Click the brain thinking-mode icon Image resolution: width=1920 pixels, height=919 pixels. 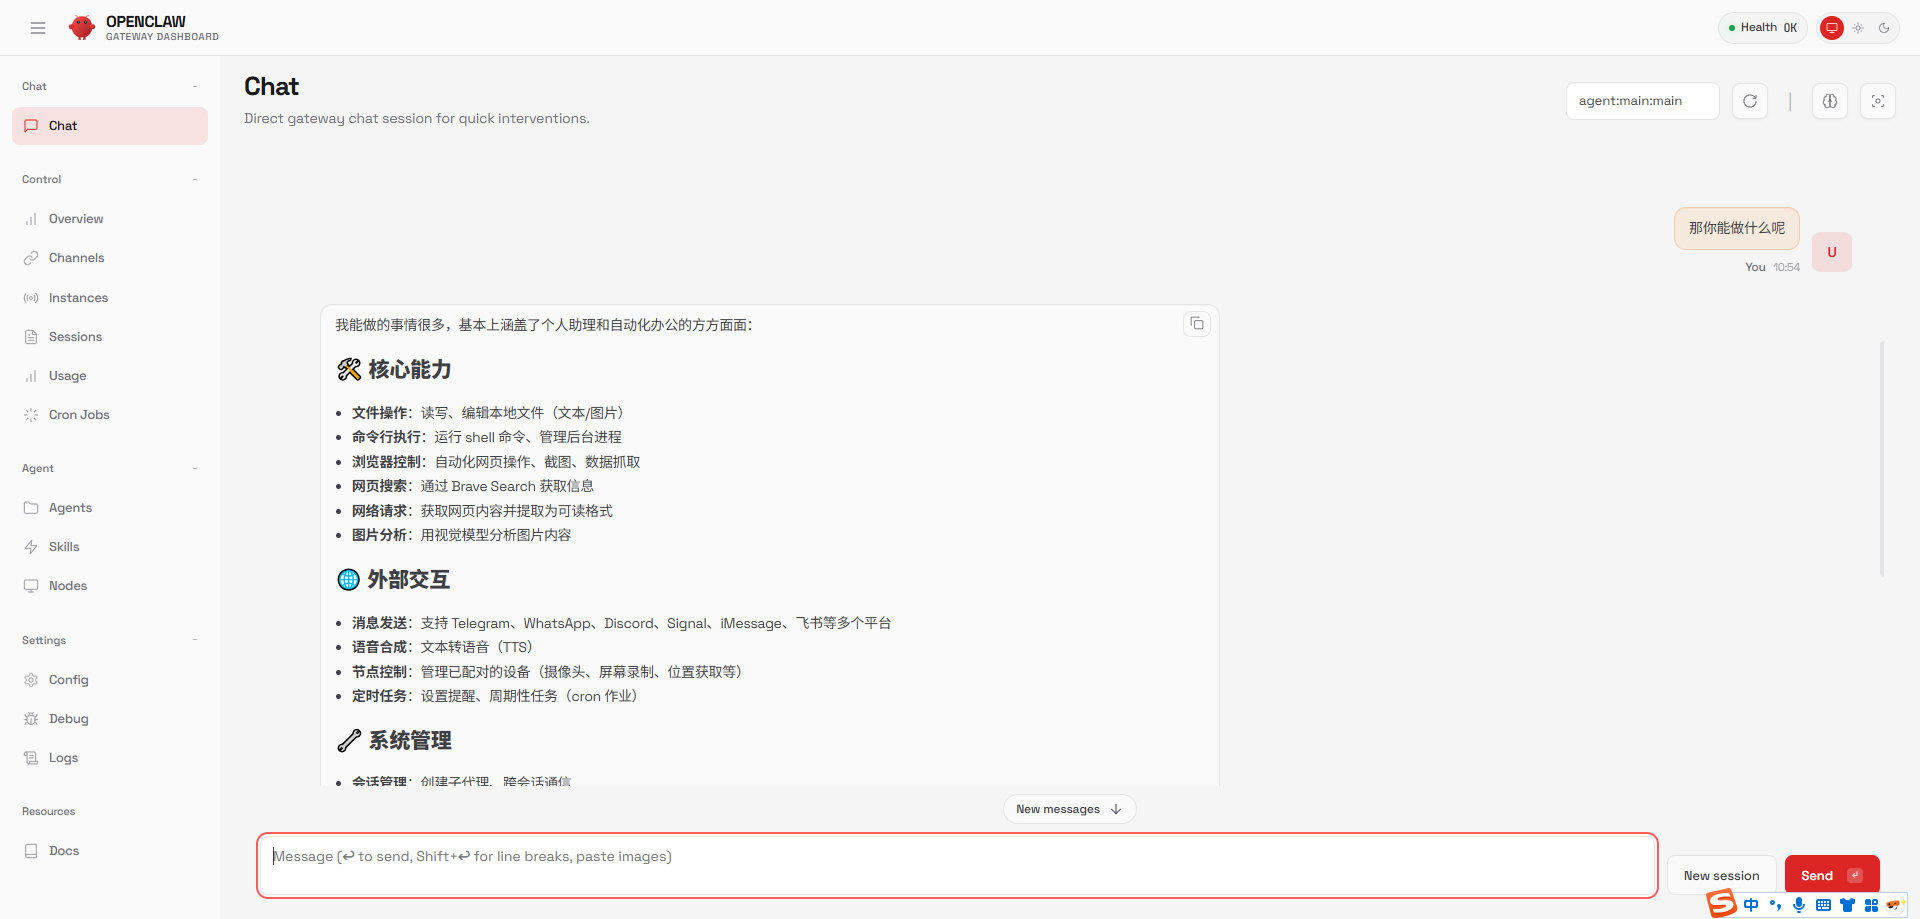coord(1829,101)
